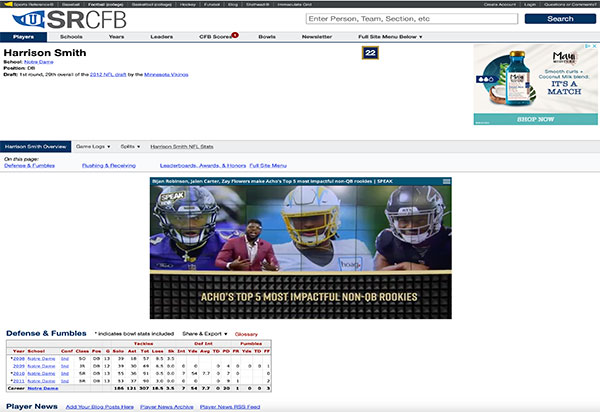
Task: Open the Minnesota Vikings link
Action: pyautogui.click(x=166, y=75)
